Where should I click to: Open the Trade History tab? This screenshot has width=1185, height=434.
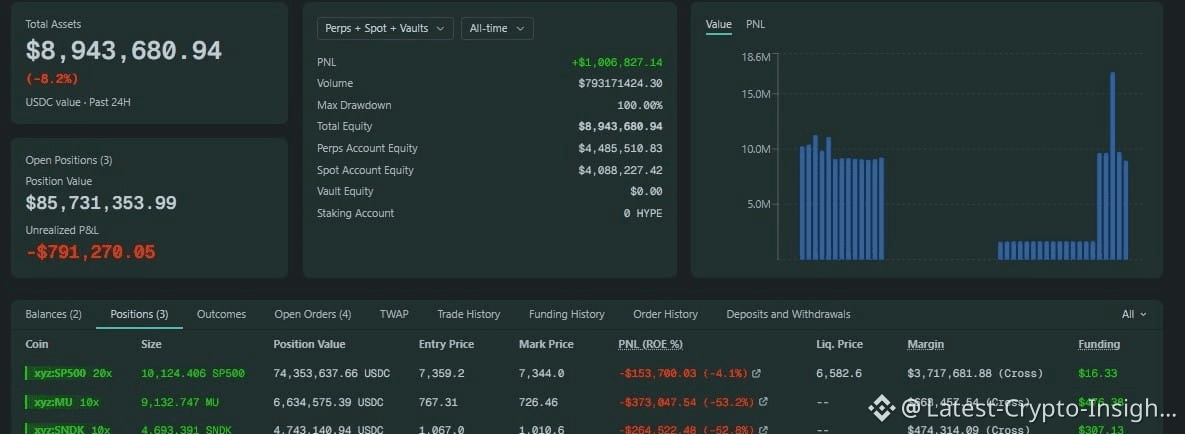pyautogui.click(x=469, y=314)
